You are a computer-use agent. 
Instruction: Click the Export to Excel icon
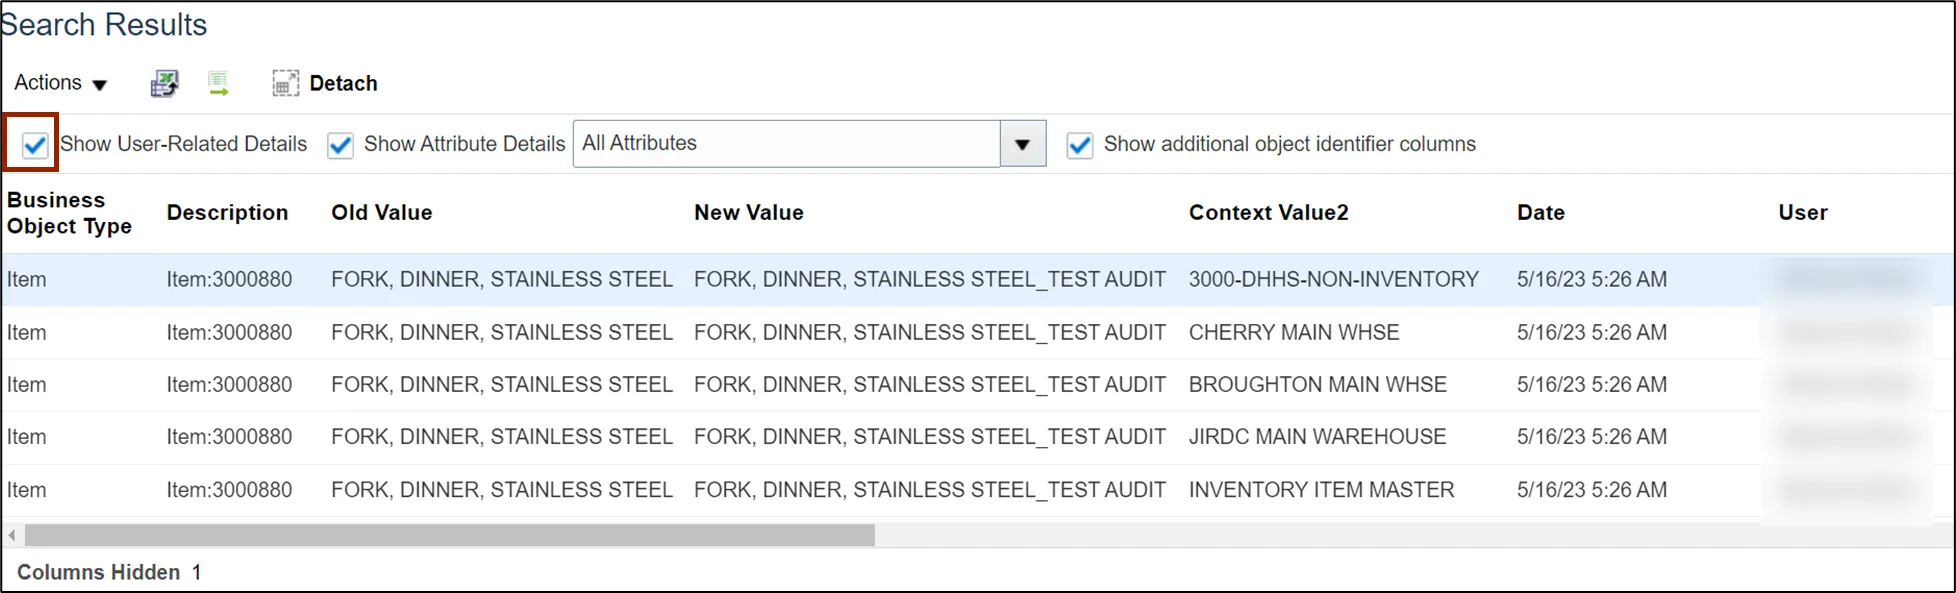pyautogui.click(x=164, y=84)
